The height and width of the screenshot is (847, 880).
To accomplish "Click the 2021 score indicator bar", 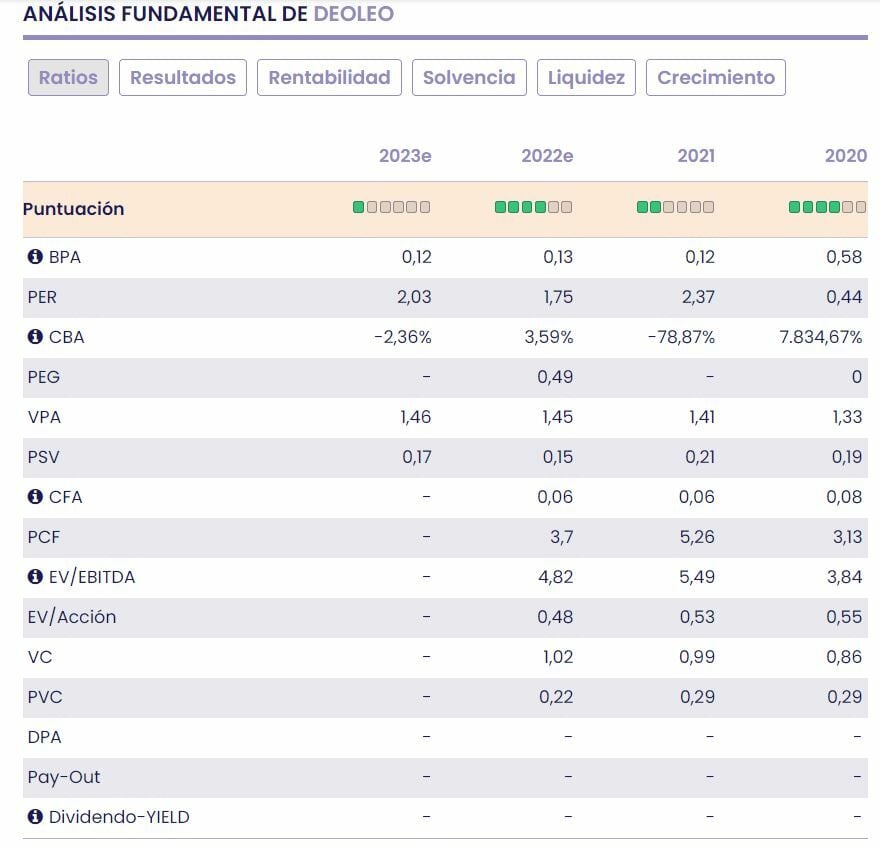I will point(676,207).
